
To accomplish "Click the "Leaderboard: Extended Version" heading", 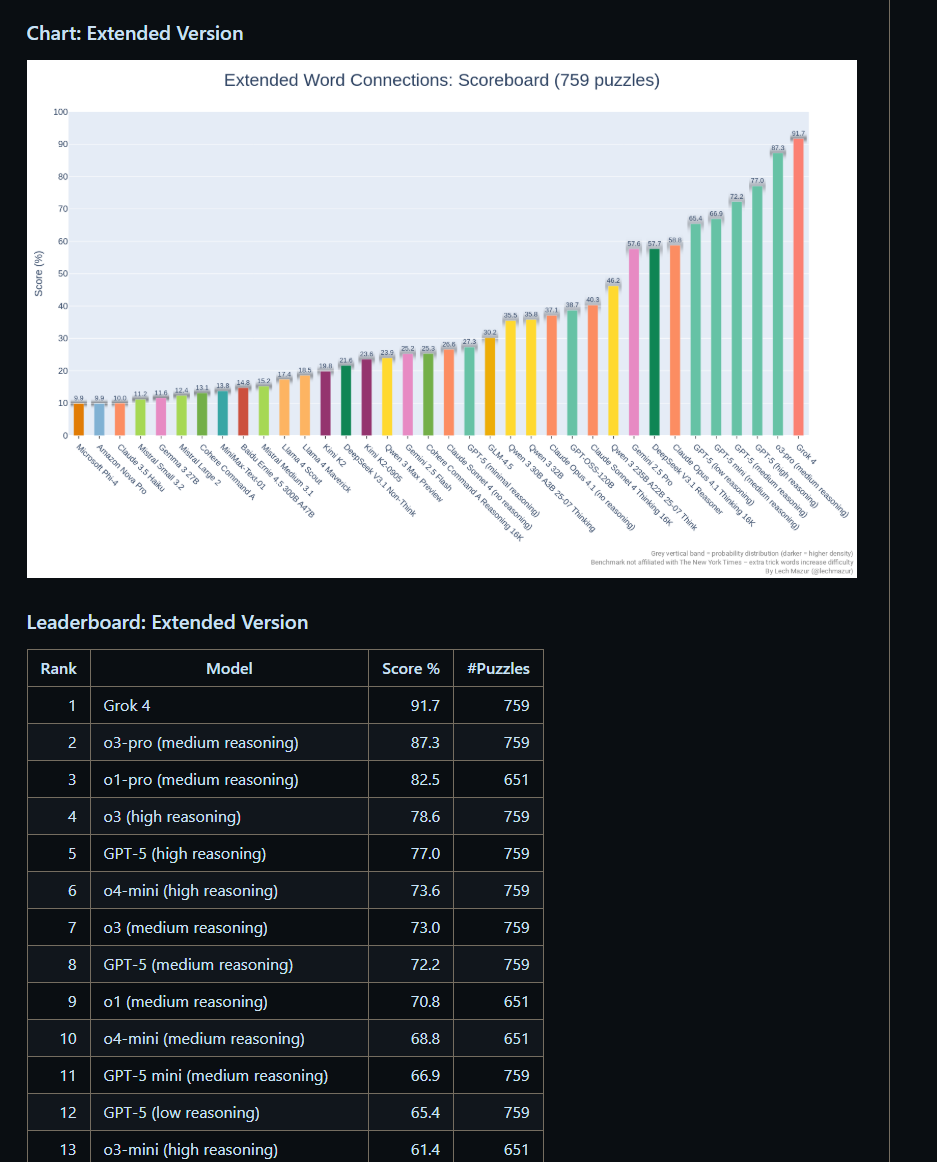I will point(168,622).
